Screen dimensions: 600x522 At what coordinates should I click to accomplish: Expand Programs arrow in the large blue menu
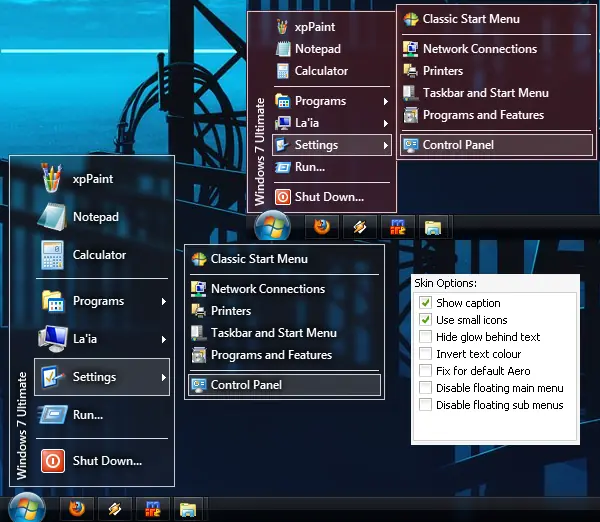tap(164, 302)
